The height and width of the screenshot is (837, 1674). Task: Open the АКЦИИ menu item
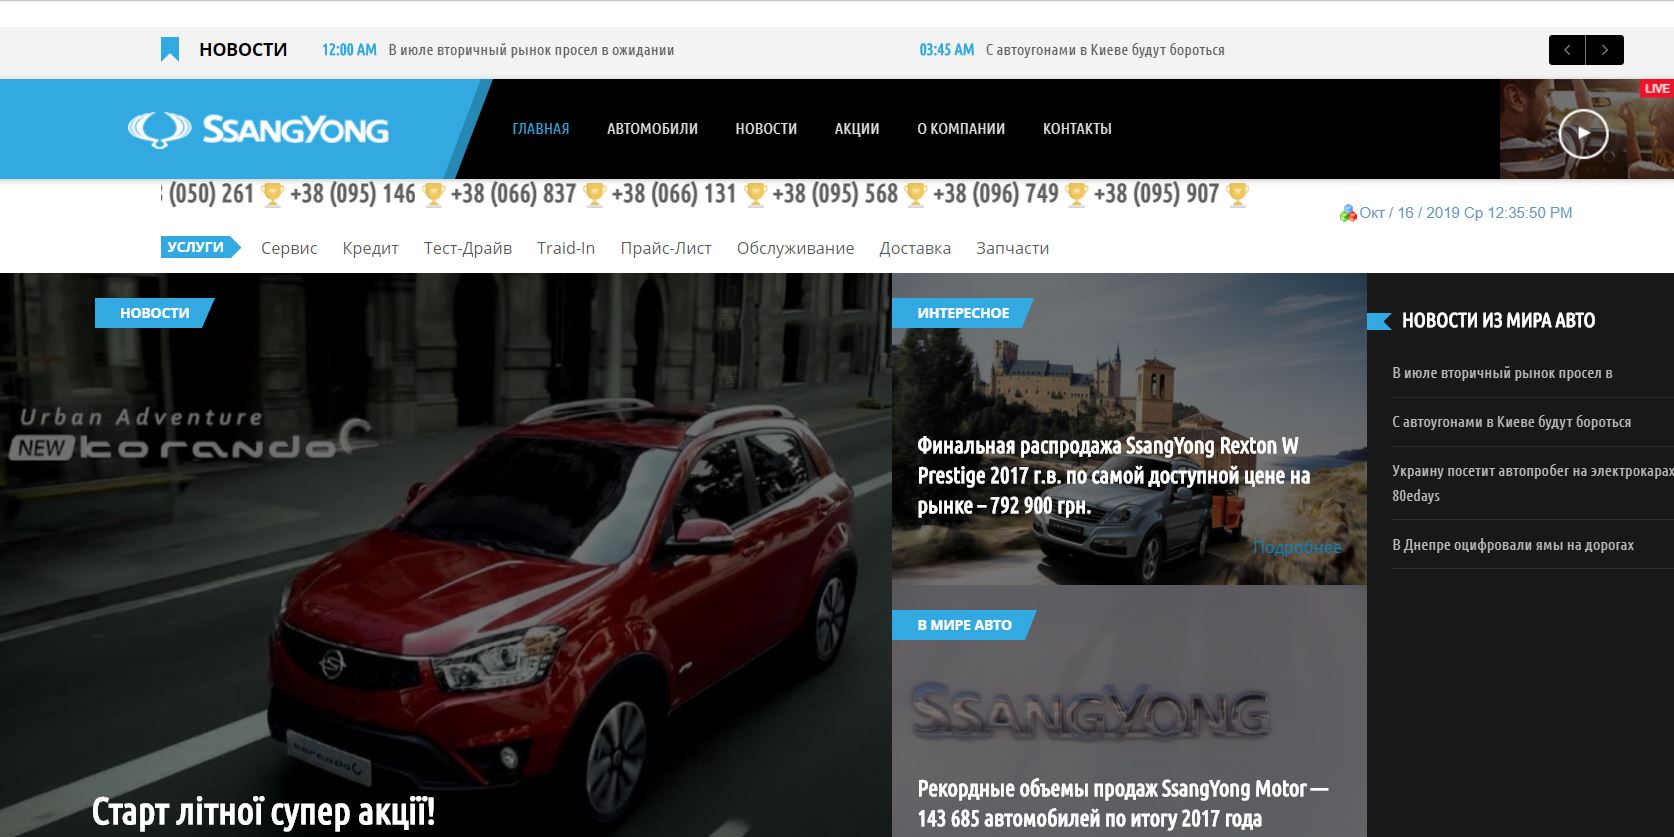(857, 129)
